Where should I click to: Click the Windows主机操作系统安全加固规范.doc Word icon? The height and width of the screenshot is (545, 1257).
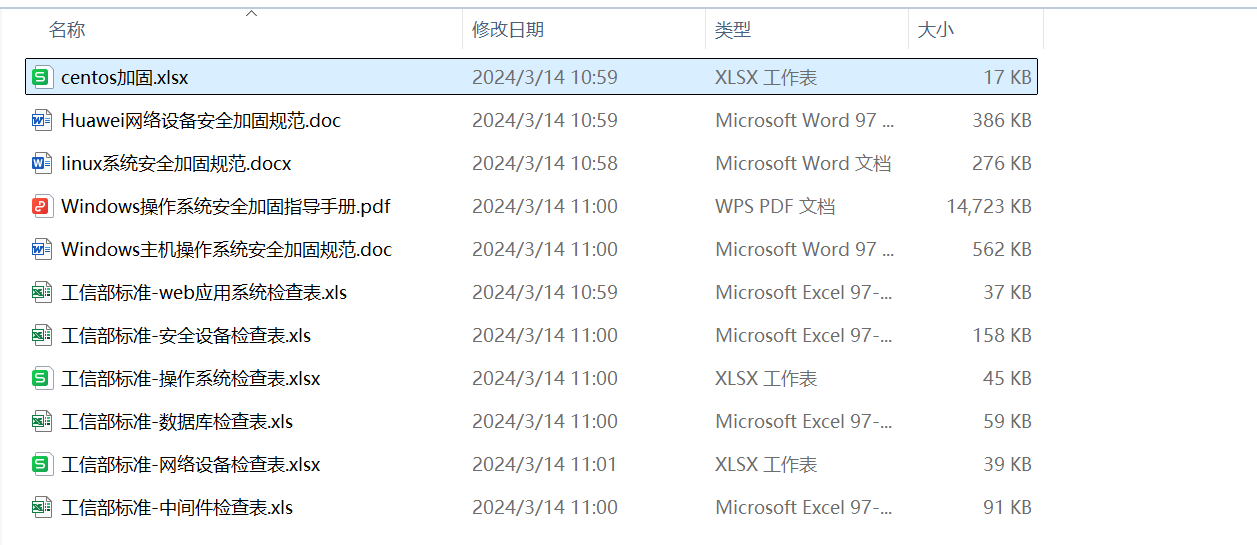(41, 249)
